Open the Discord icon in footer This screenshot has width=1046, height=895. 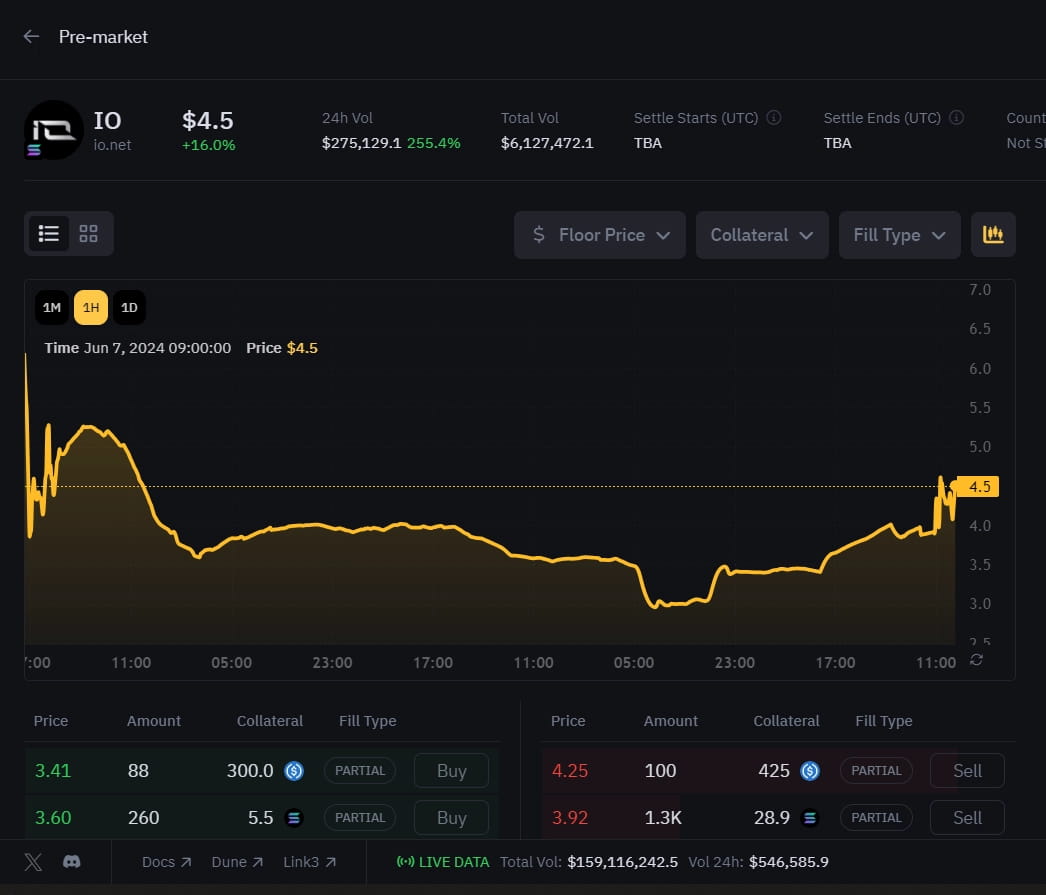(x=71, y=862)
